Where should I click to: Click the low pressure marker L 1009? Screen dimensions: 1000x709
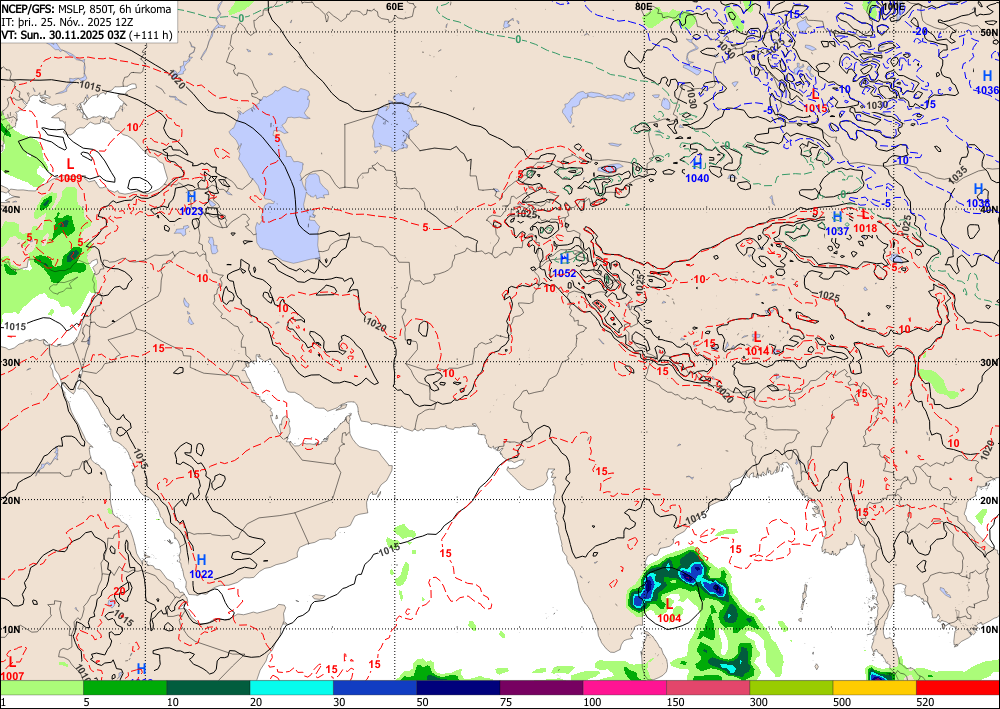pos(70,171)
